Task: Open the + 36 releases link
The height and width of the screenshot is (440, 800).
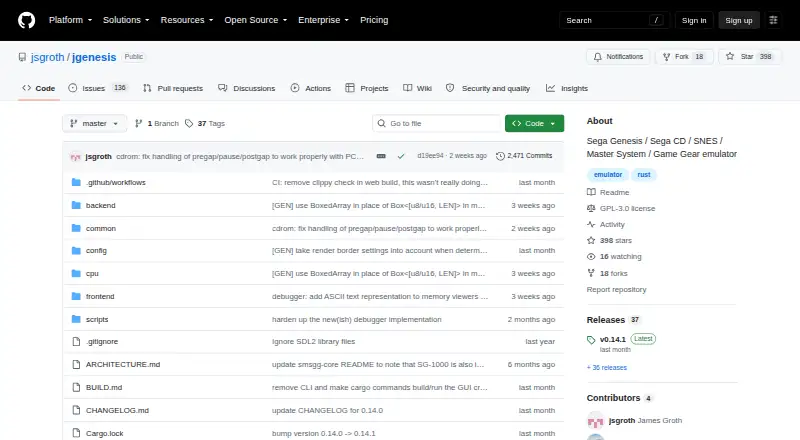Action: 607,368
